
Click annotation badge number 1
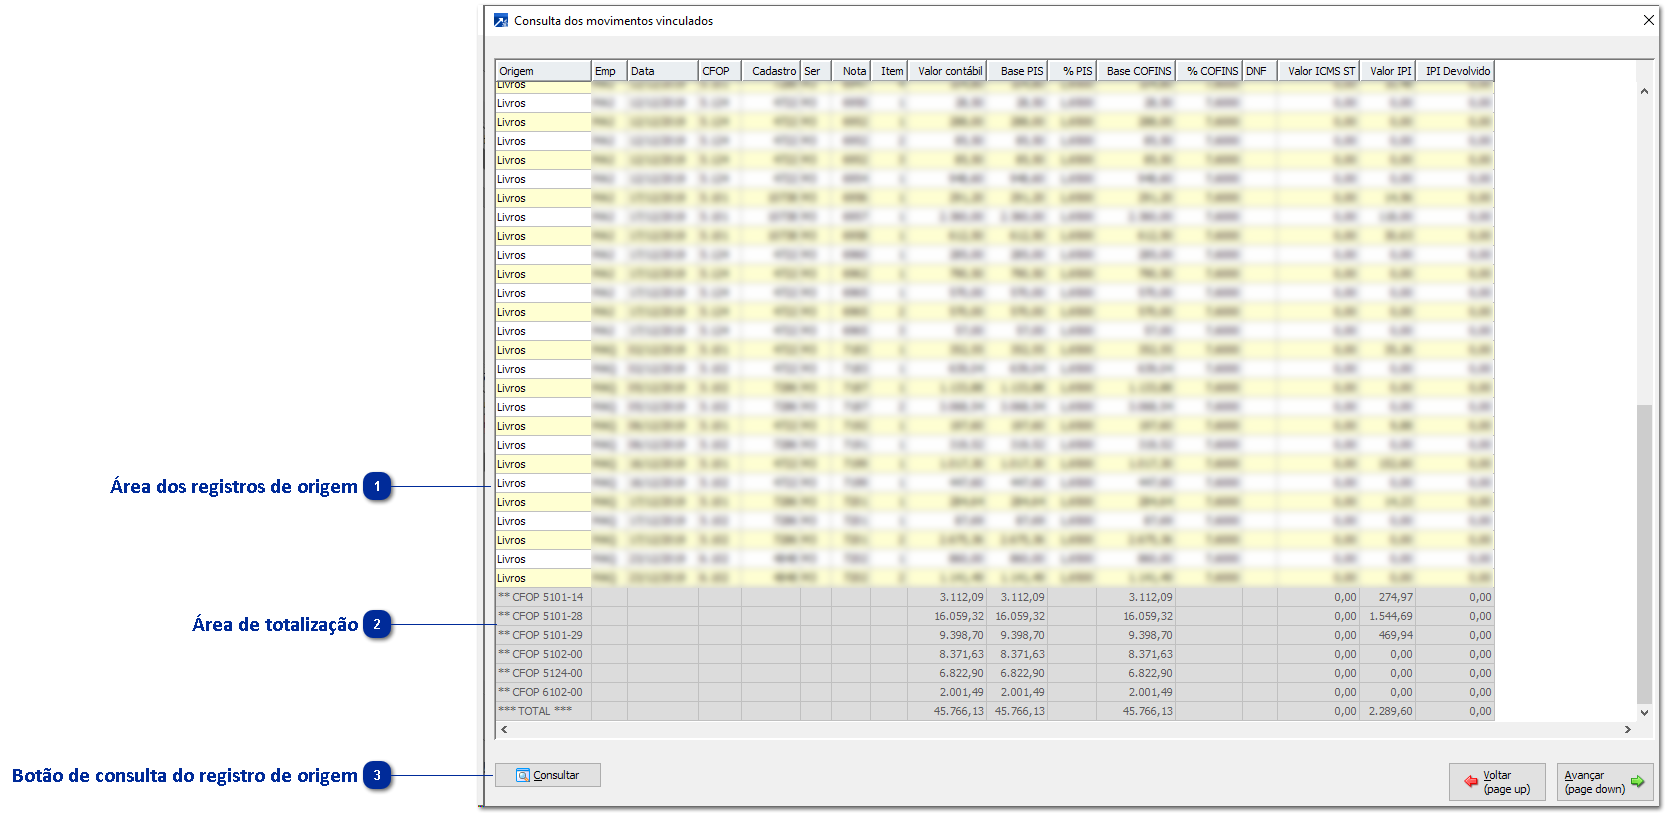[377, 487]
